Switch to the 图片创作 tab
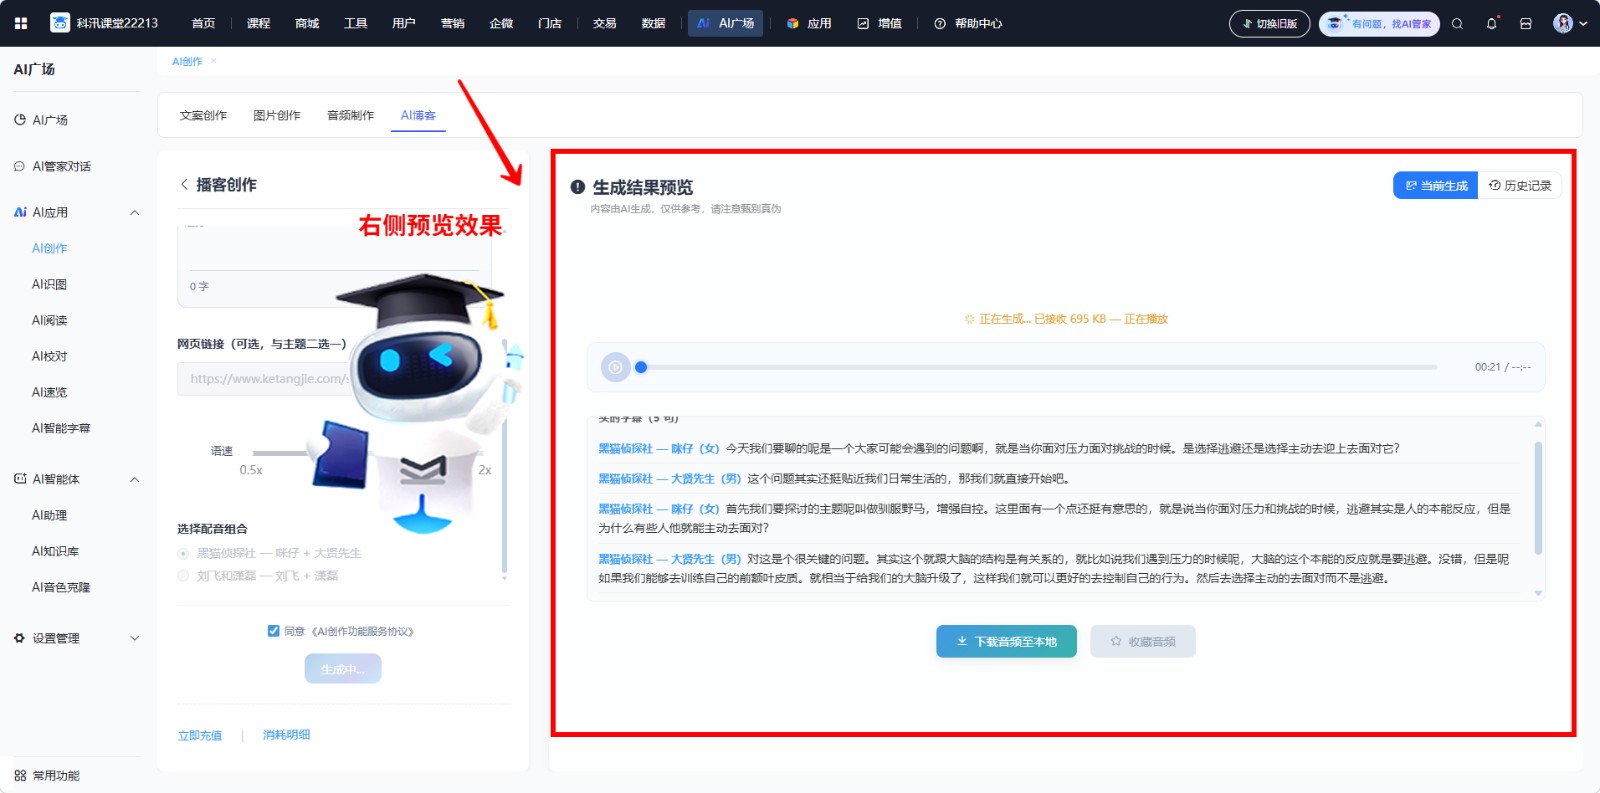This screenshot has height=793, width=1600. coord(277,116)
